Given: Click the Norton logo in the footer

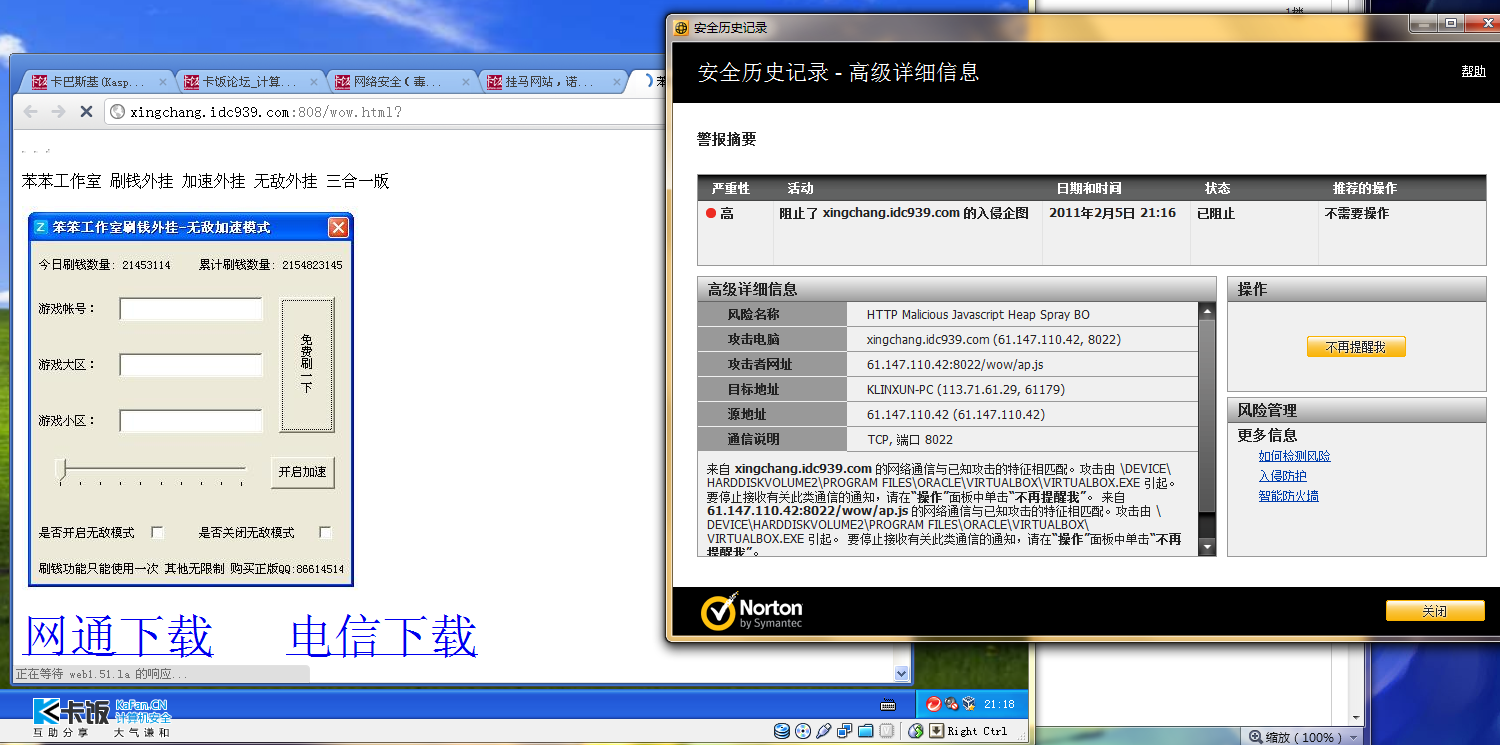Looking at the screenshot, I should tap(752, 613).
